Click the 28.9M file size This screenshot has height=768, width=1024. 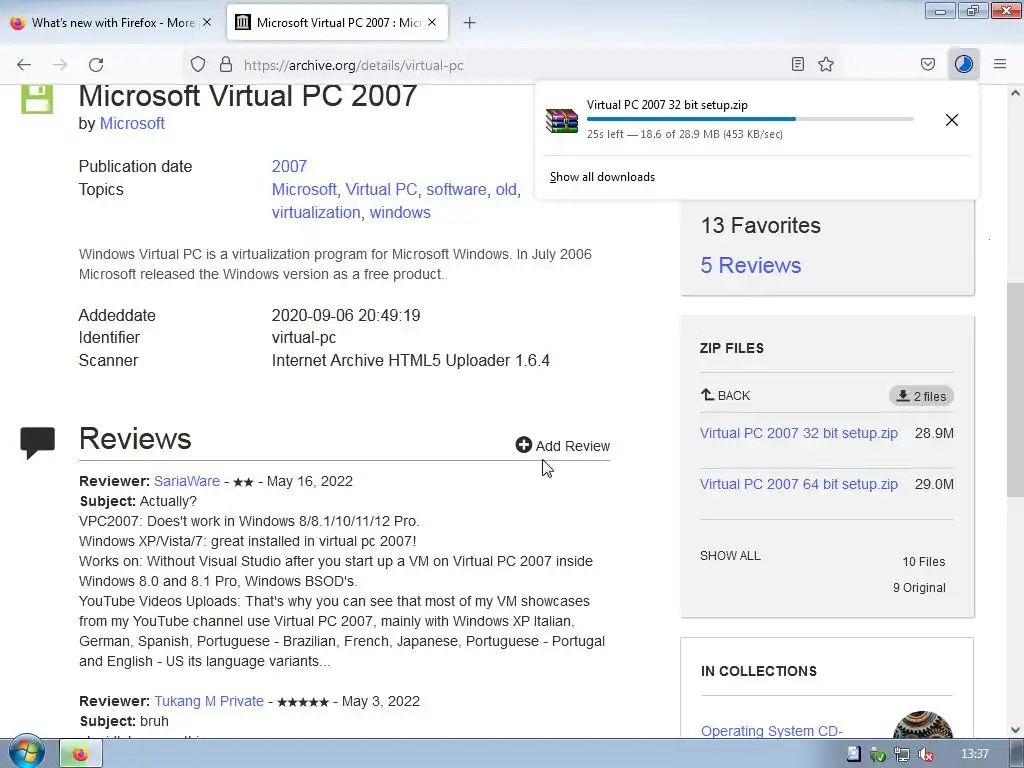pos(934,433)
